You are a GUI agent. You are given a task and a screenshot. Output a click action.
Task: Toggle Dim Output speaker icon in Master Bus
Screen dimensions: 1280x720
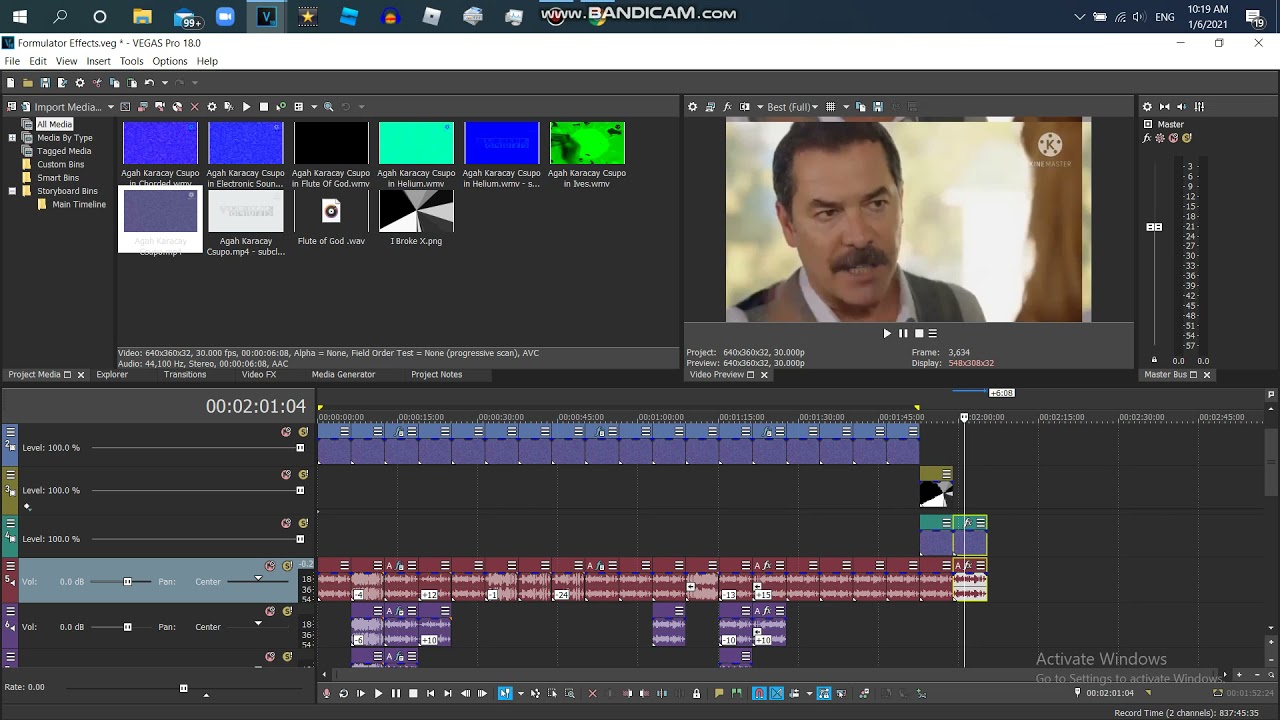1182,107
